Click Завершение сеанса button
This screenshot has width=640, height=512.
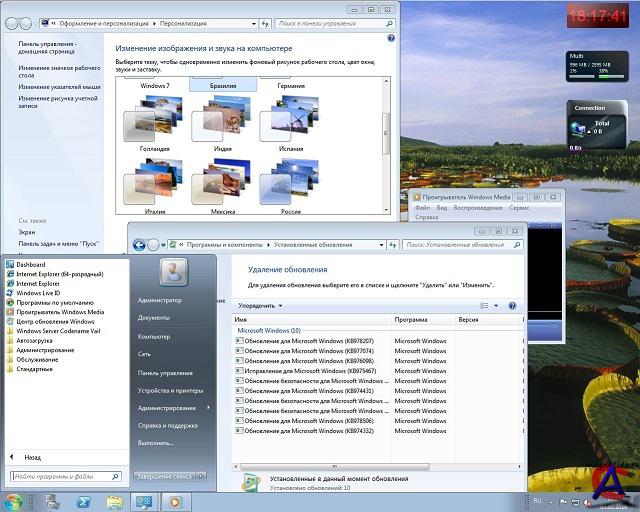click(165, 476)
